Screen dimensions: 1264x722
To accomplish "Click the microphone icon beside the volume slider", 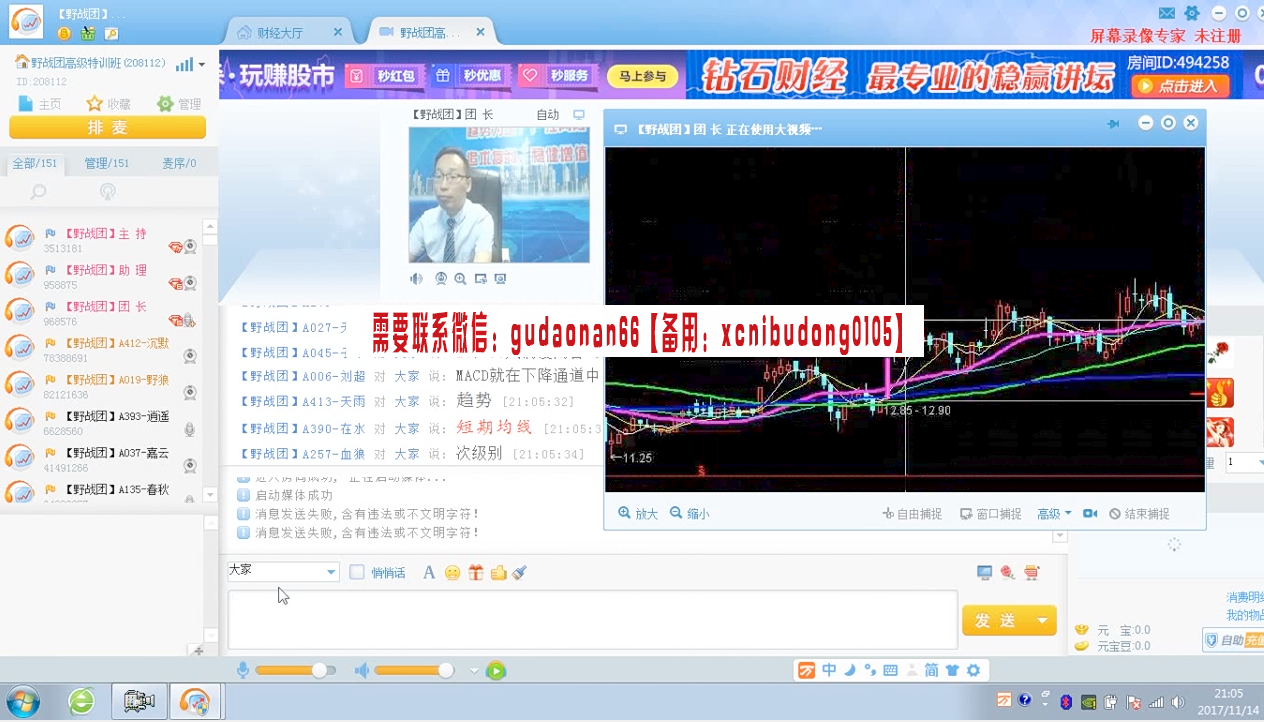I will point(243,670).
